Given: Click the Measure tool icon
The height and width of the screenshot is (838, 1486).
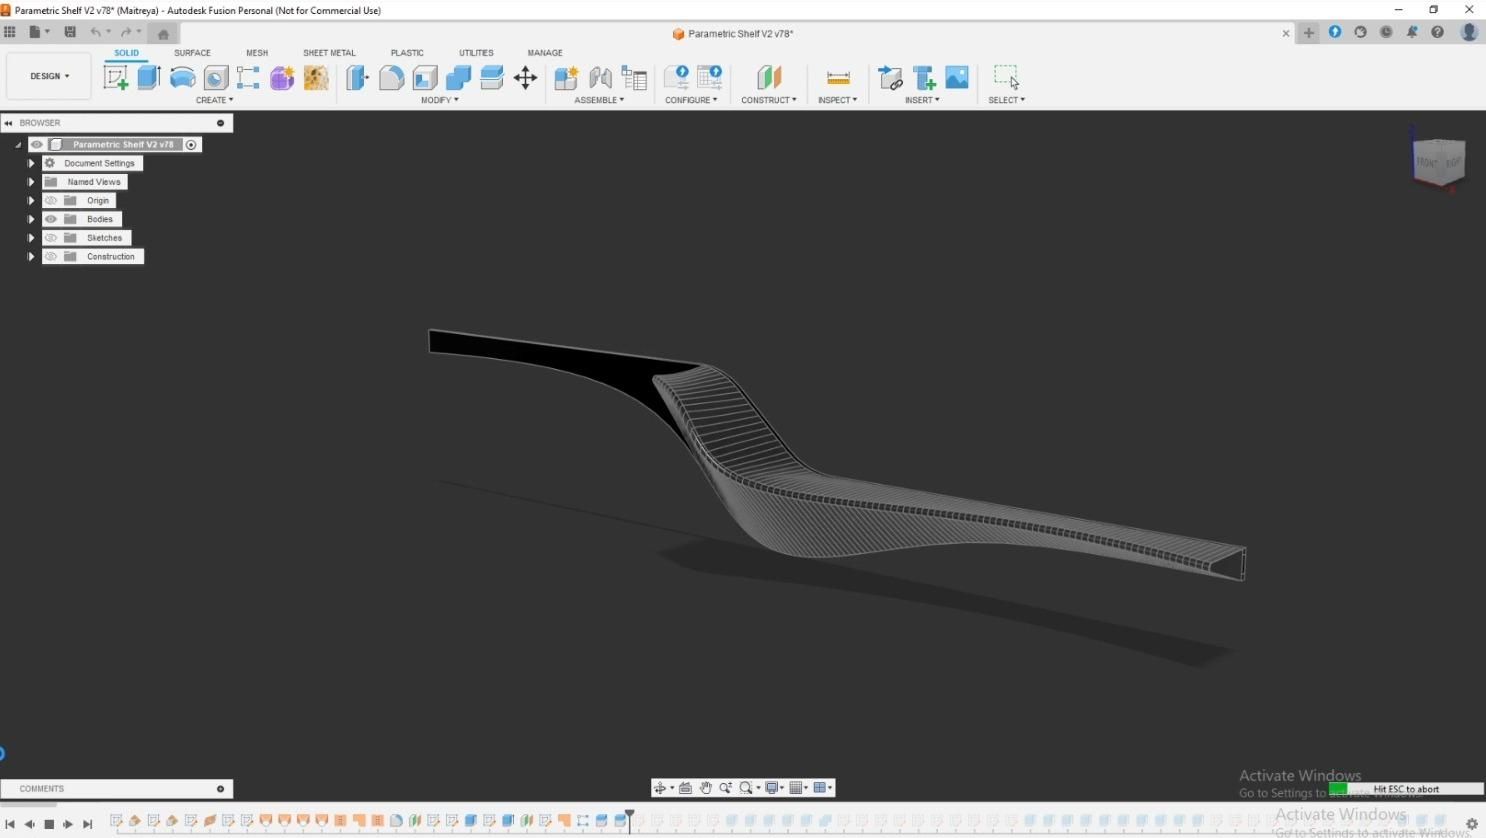Looking at the screenshot, I should (838, 78).
